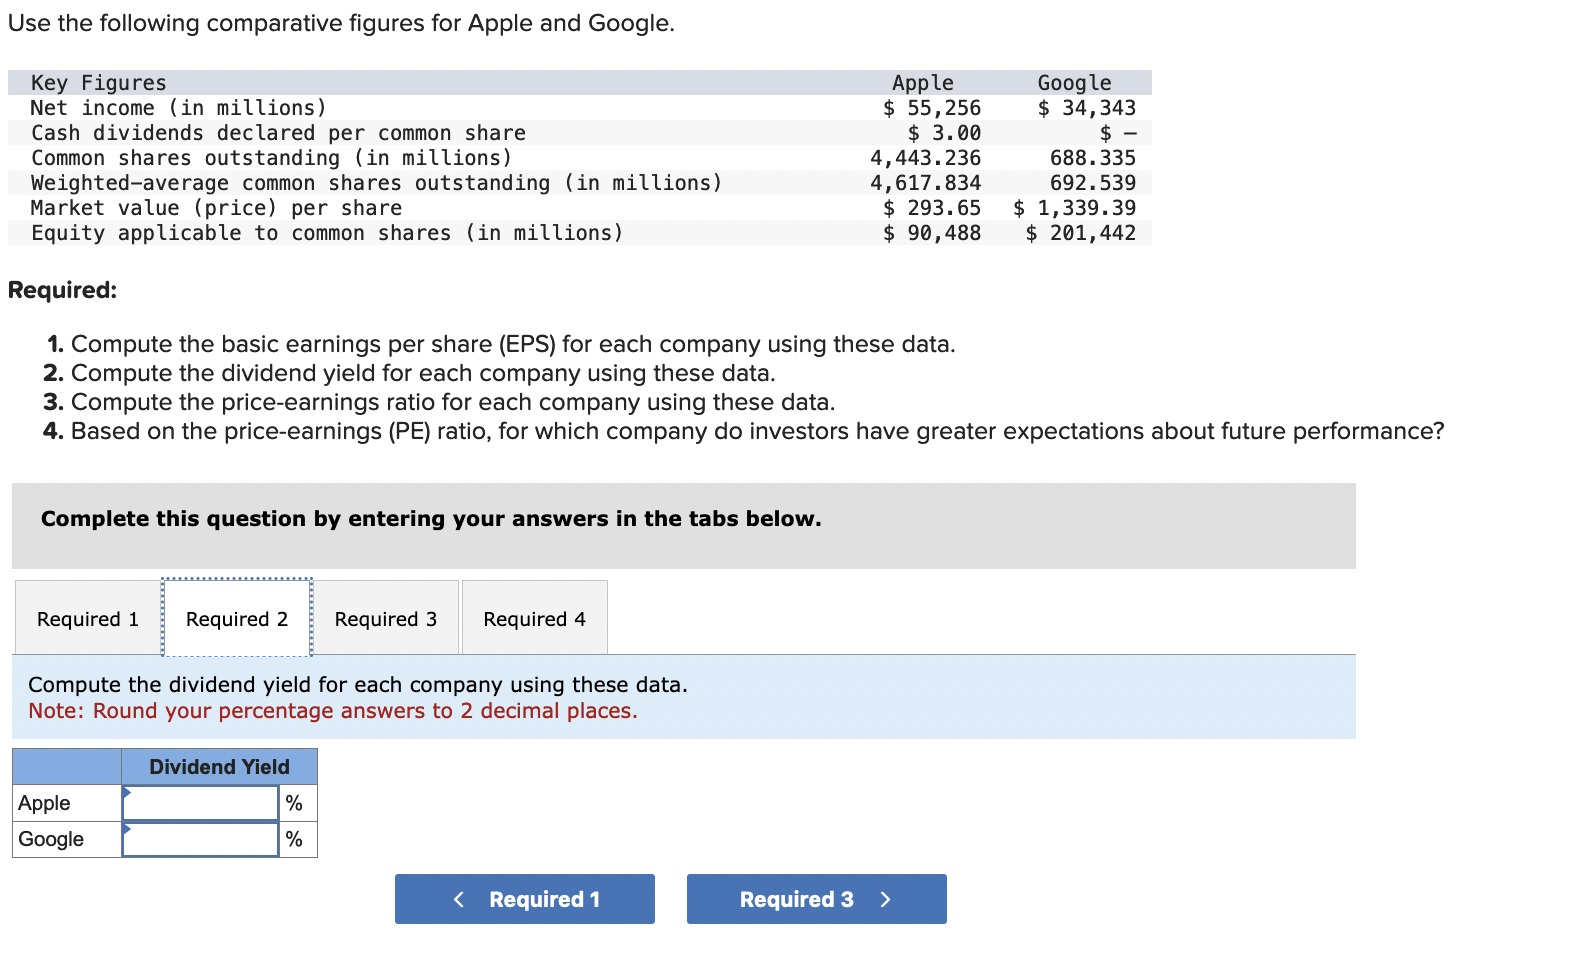
Task: Switch to the Required 1 tab
Action: click(88, 618)
